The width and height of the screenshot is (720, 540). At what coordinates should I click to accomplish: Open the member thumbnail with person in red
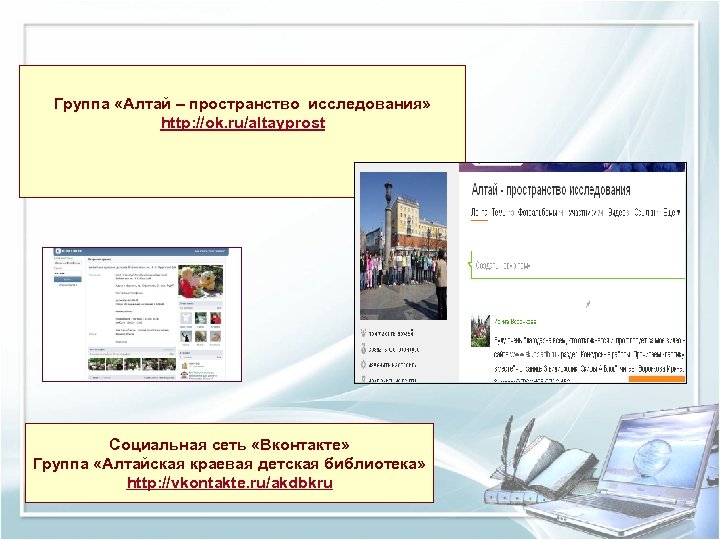pos(215,318)
